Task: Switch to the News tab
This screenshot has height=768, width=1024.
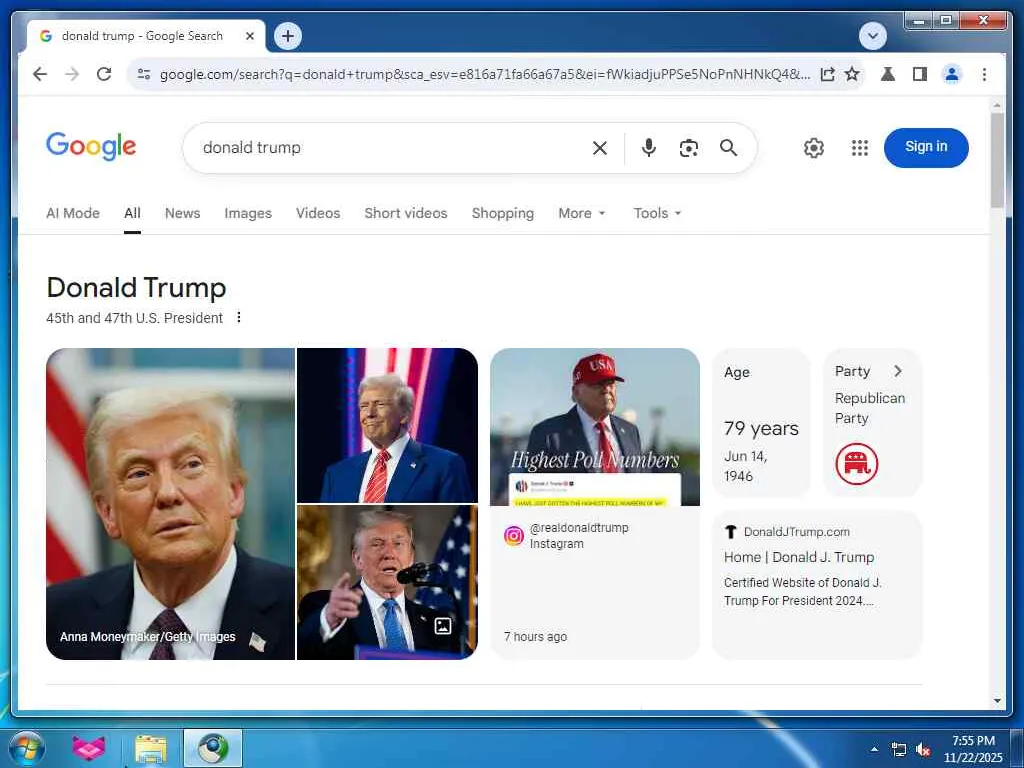Action: tap(182, 214)
